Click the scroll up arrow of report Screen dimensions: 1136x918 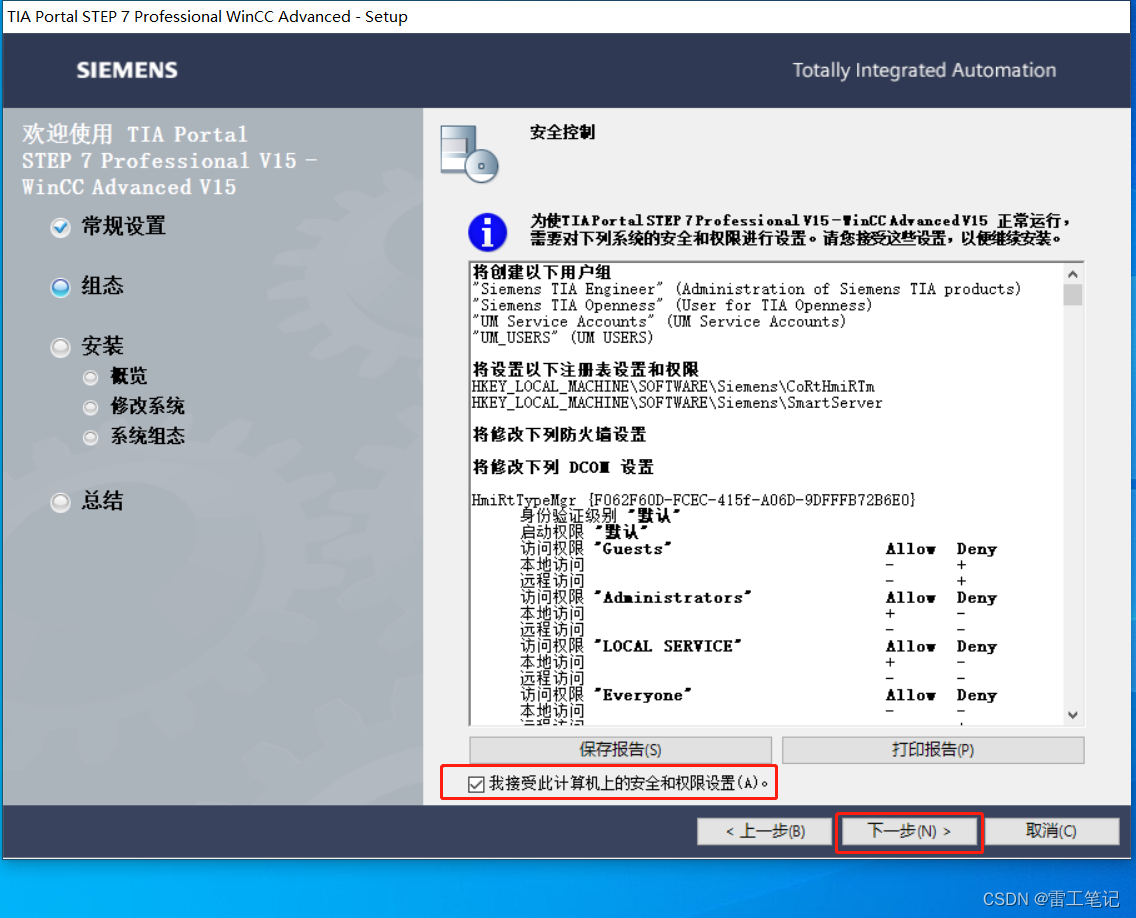point(1073,274)
